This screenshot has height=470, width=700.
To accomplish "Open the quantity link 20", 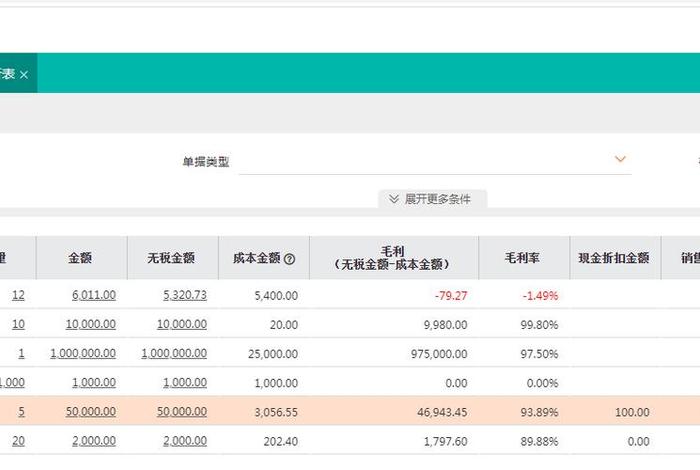I will [18, 441].
